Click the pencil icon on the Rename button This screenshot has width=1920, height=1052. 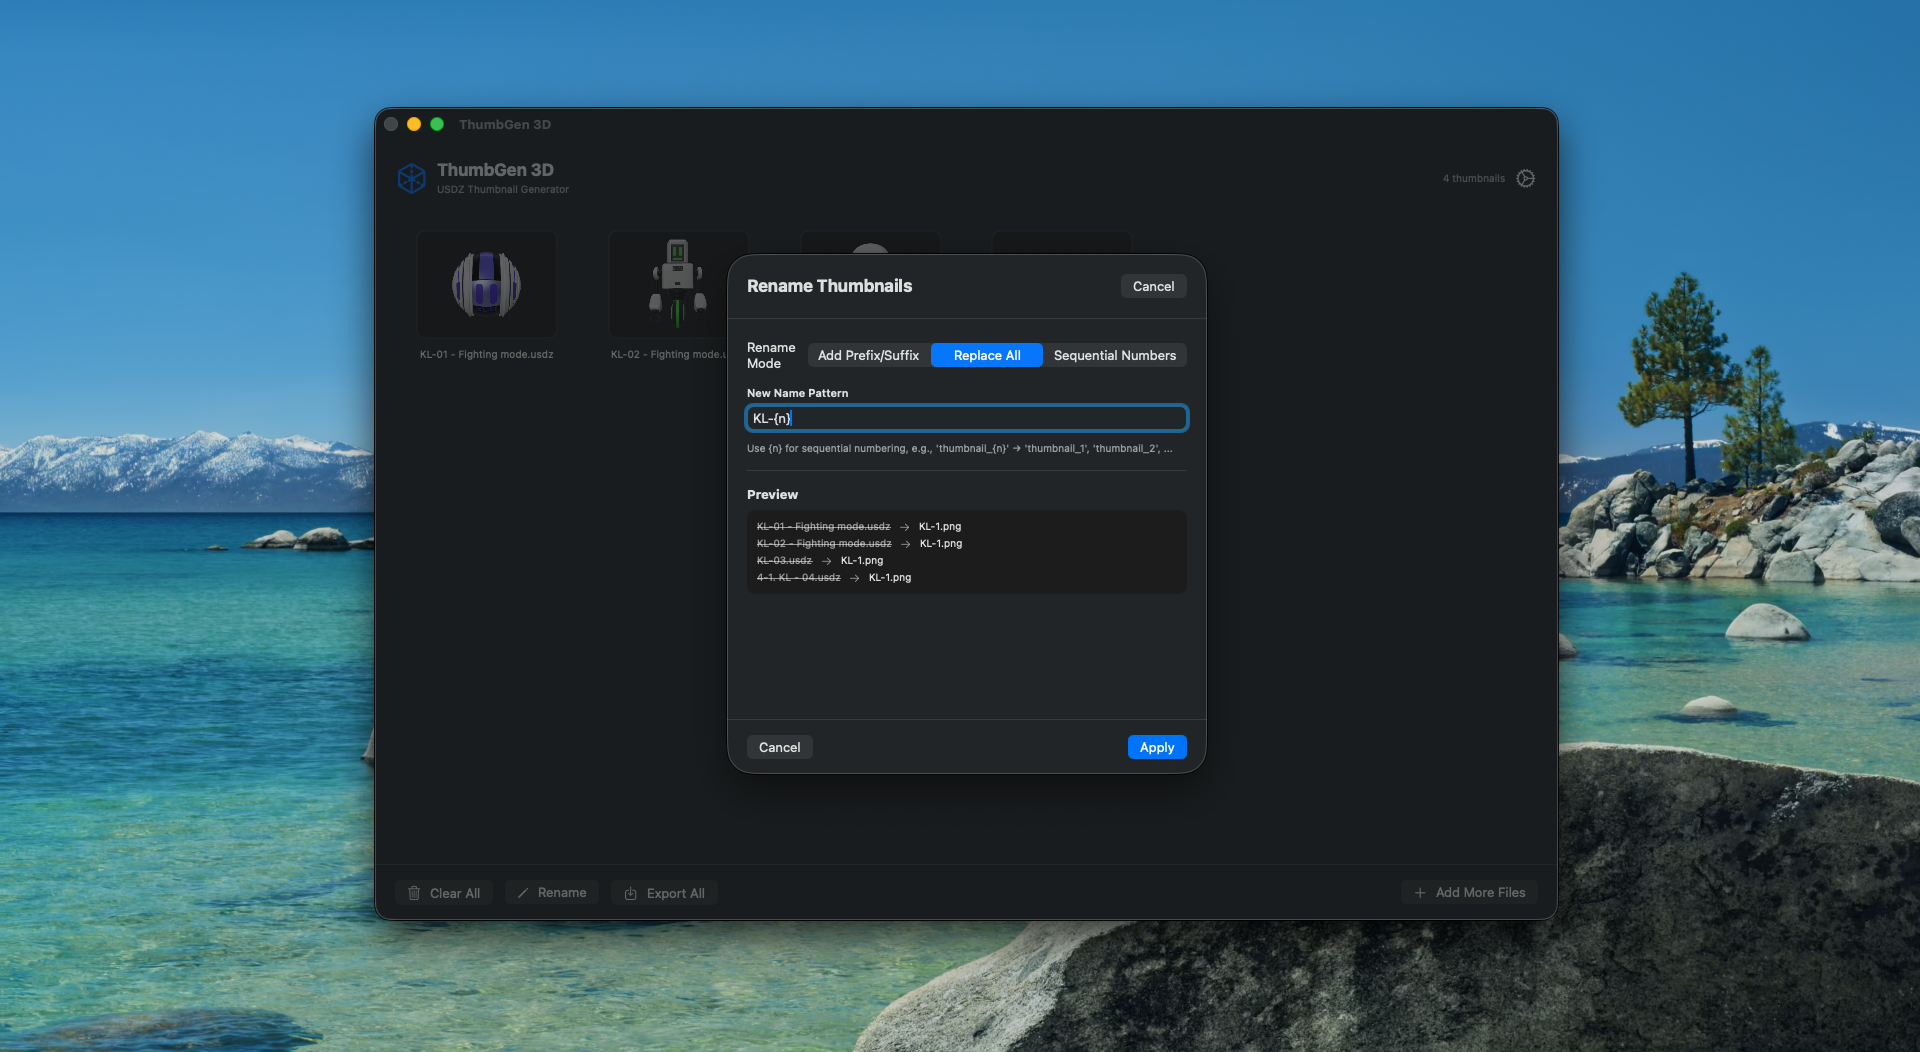524,892
